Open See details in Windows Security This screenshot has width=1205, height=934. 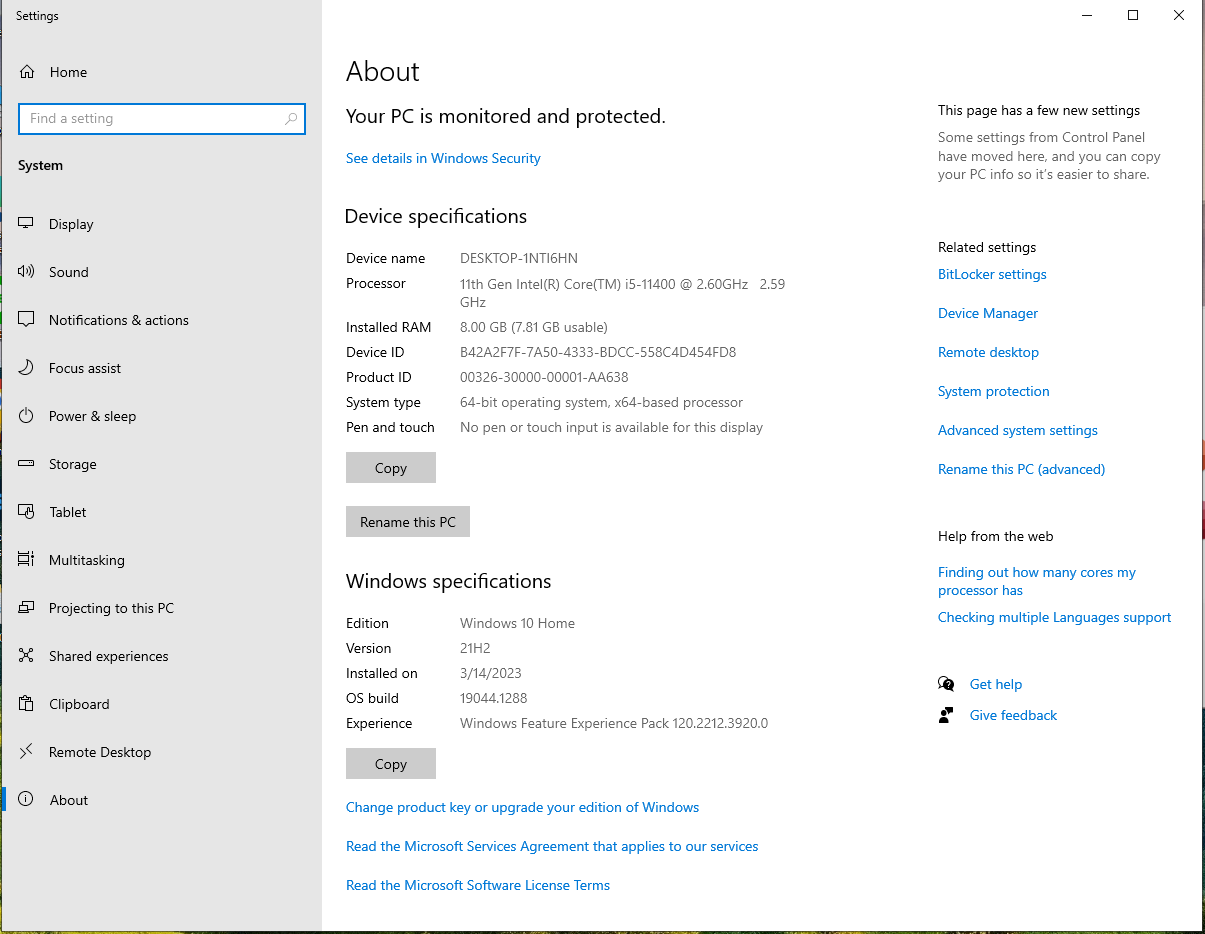click(x=443, y=158)
